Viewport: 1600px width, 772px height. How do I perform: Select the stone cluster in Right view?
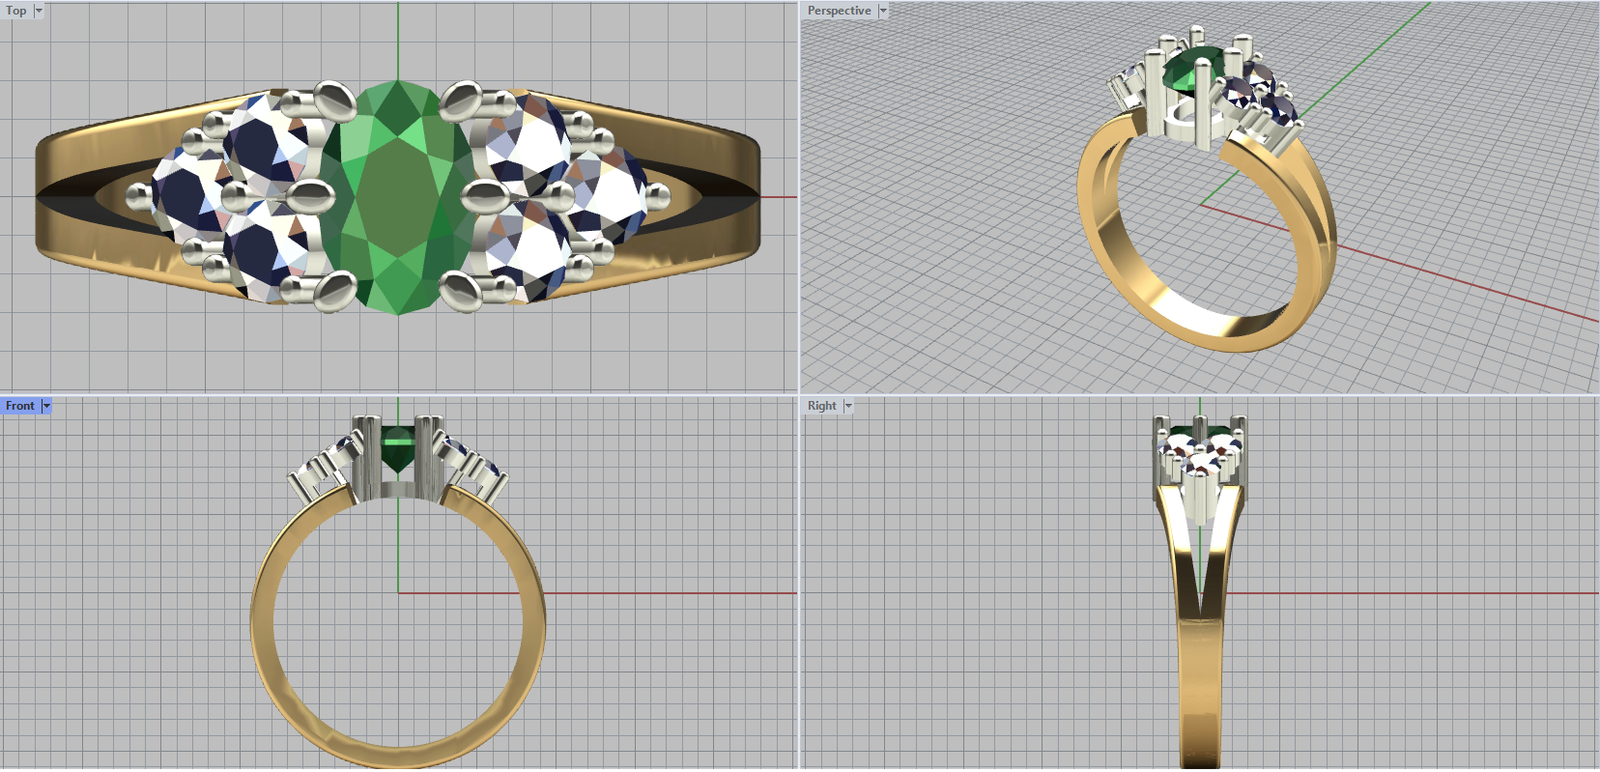pyautogui.click(x=1200, y=455)
